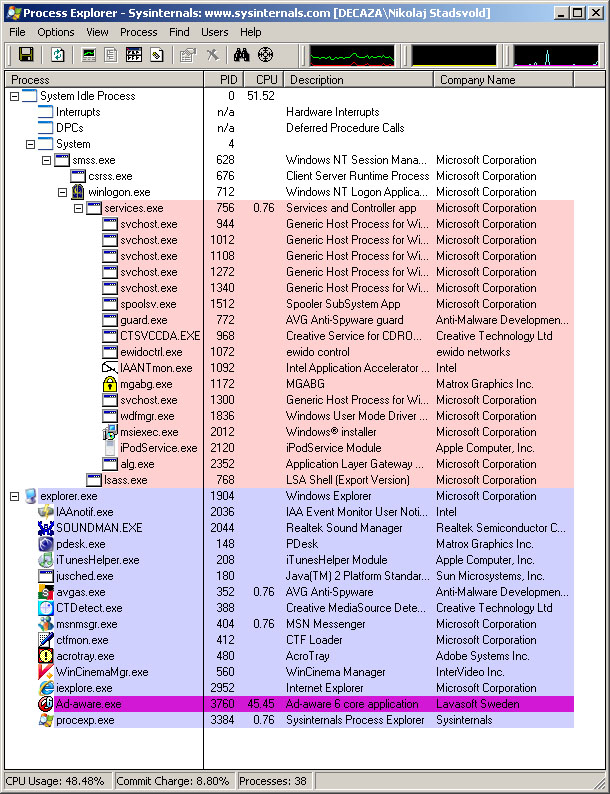610x794 pixels.
Task: Sort by the Process column header
Action: coord(104,80)
